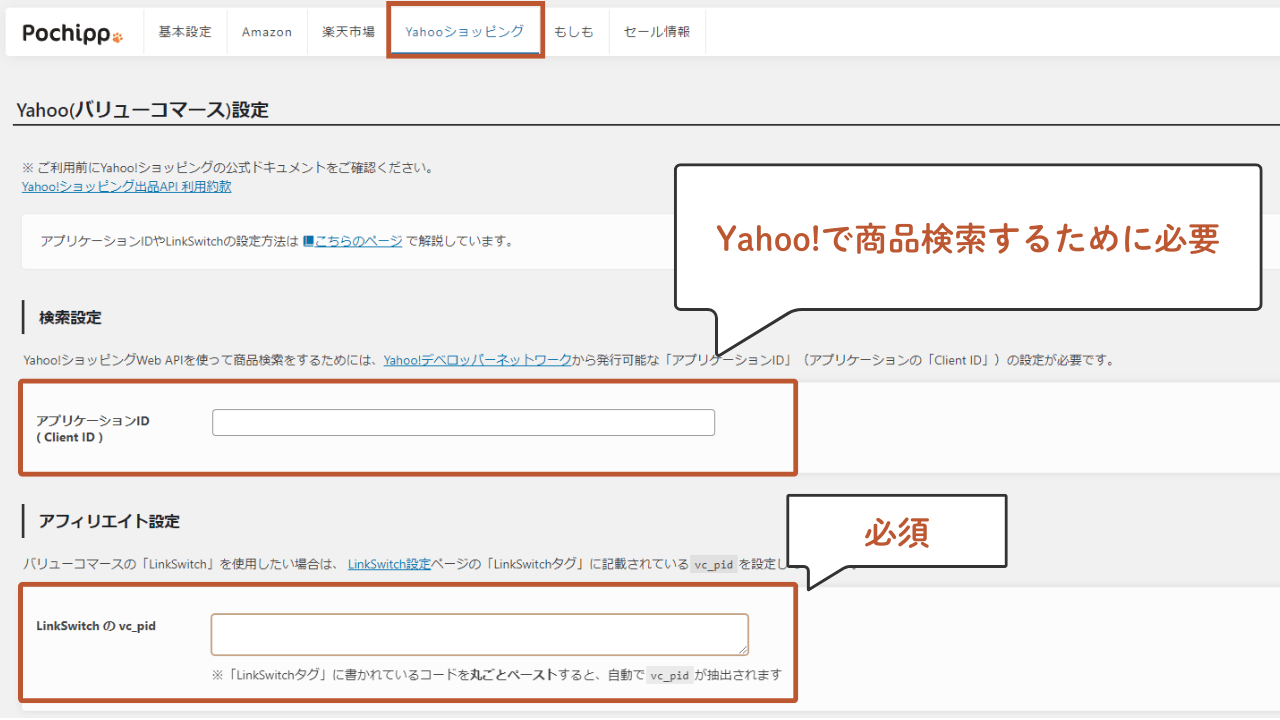Open Yahoo!ショッピング出品API 利用約款 link
Image resolution: width=1280 pixels, height=720 pixels.
127,187
